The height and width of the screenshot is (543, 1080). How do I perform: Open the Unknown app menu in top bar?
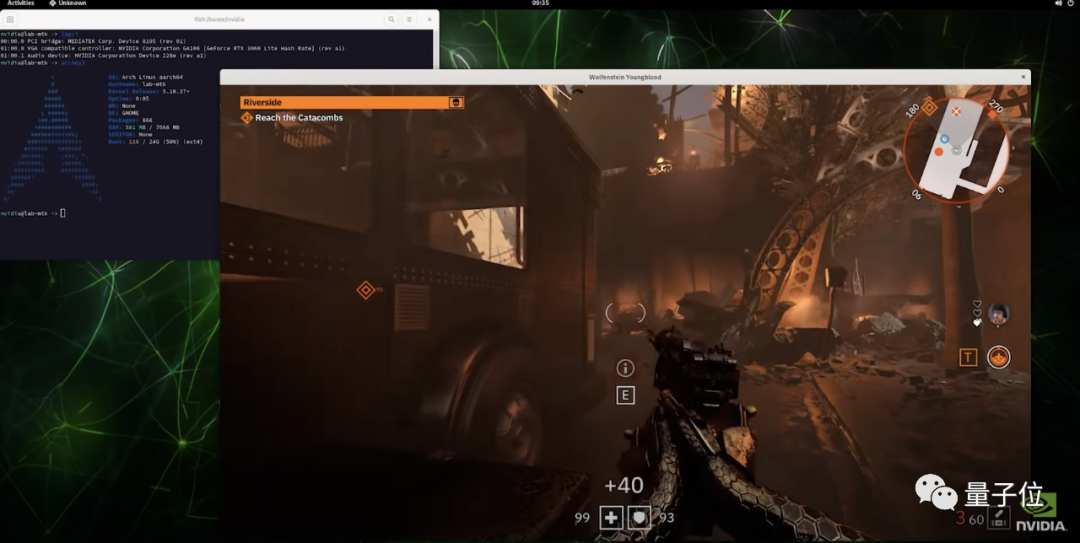[68, 3]
